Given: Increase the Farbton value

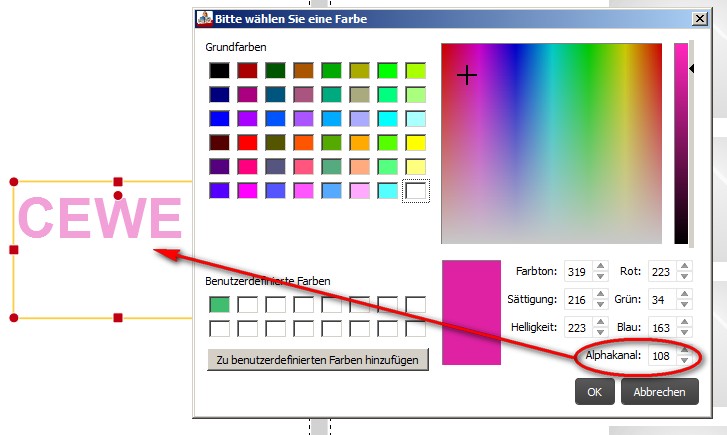Looking at the screenshot, I should (600, 266).
